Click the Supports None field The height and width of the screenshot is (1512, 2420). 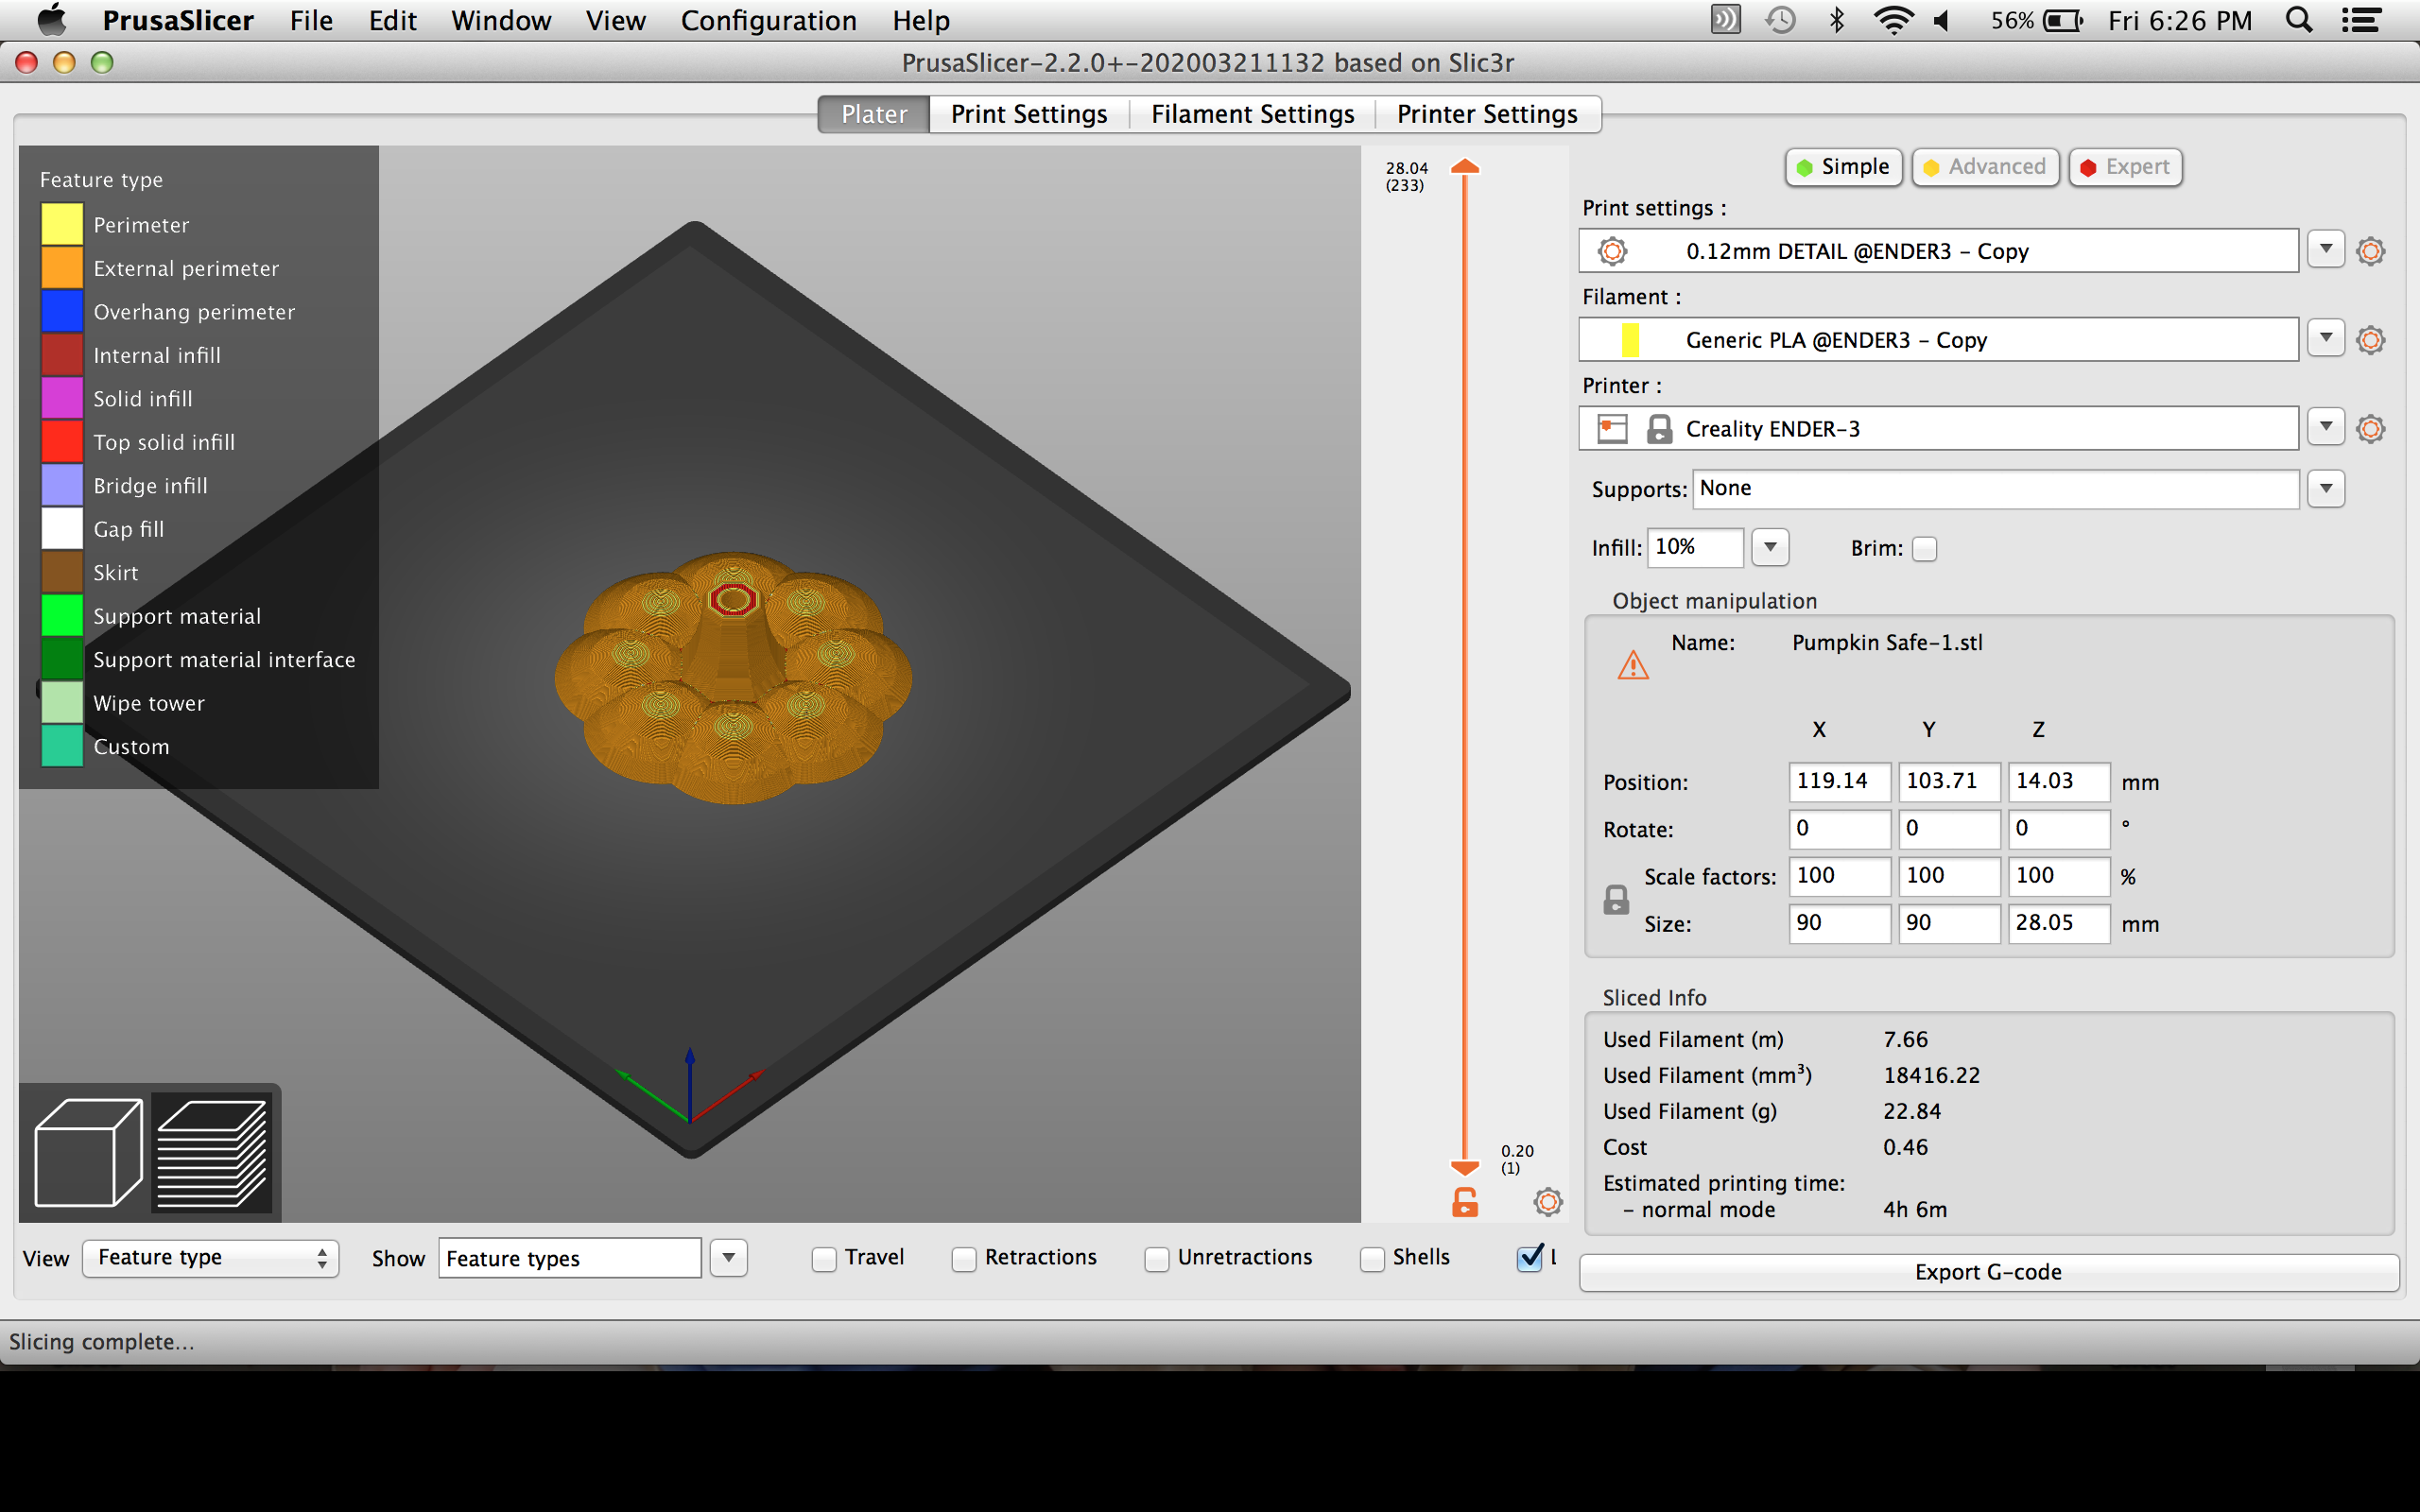tap(1996, 489)
